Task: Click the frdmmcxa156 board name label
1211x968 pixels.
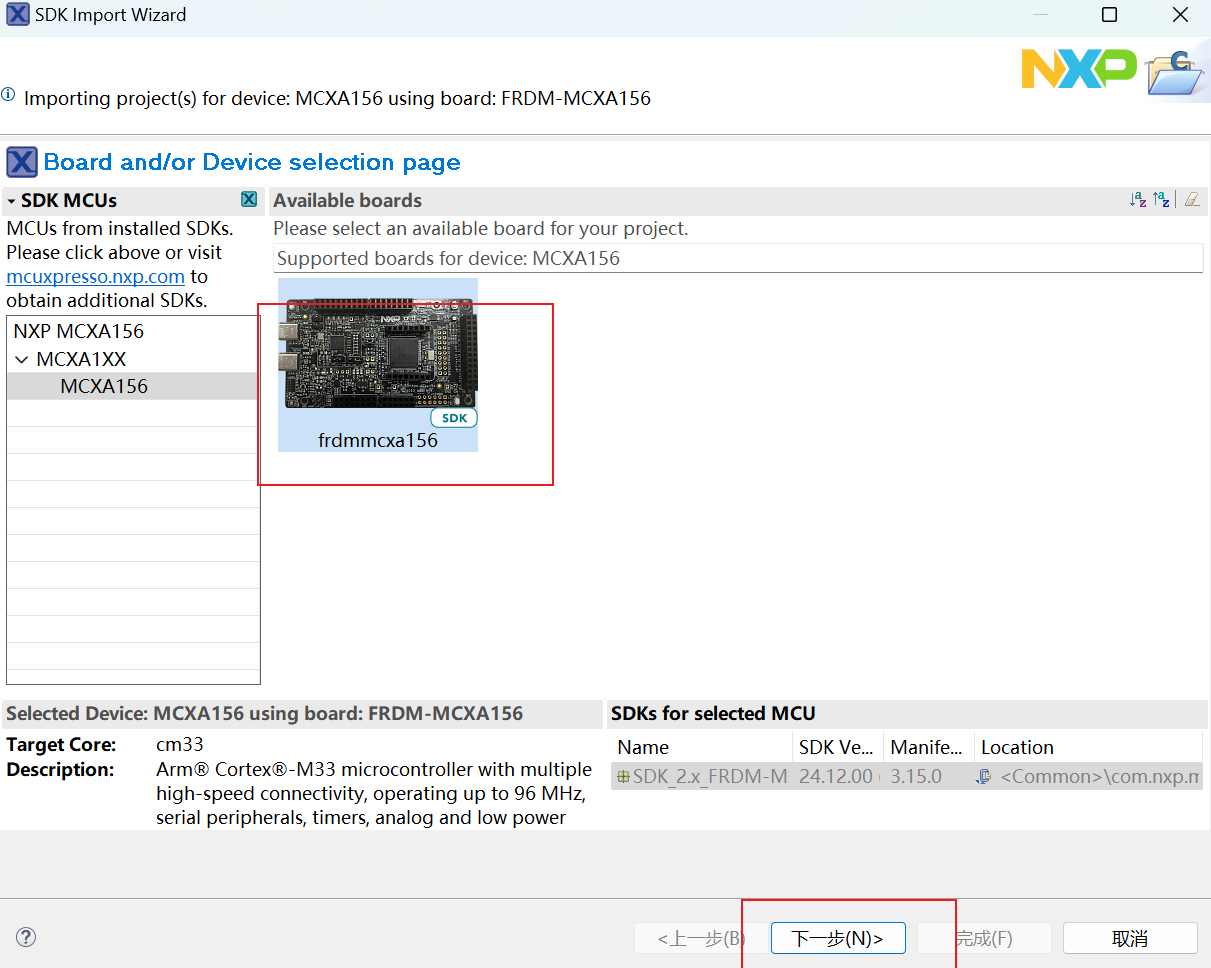Action: (x=378, y=440)
